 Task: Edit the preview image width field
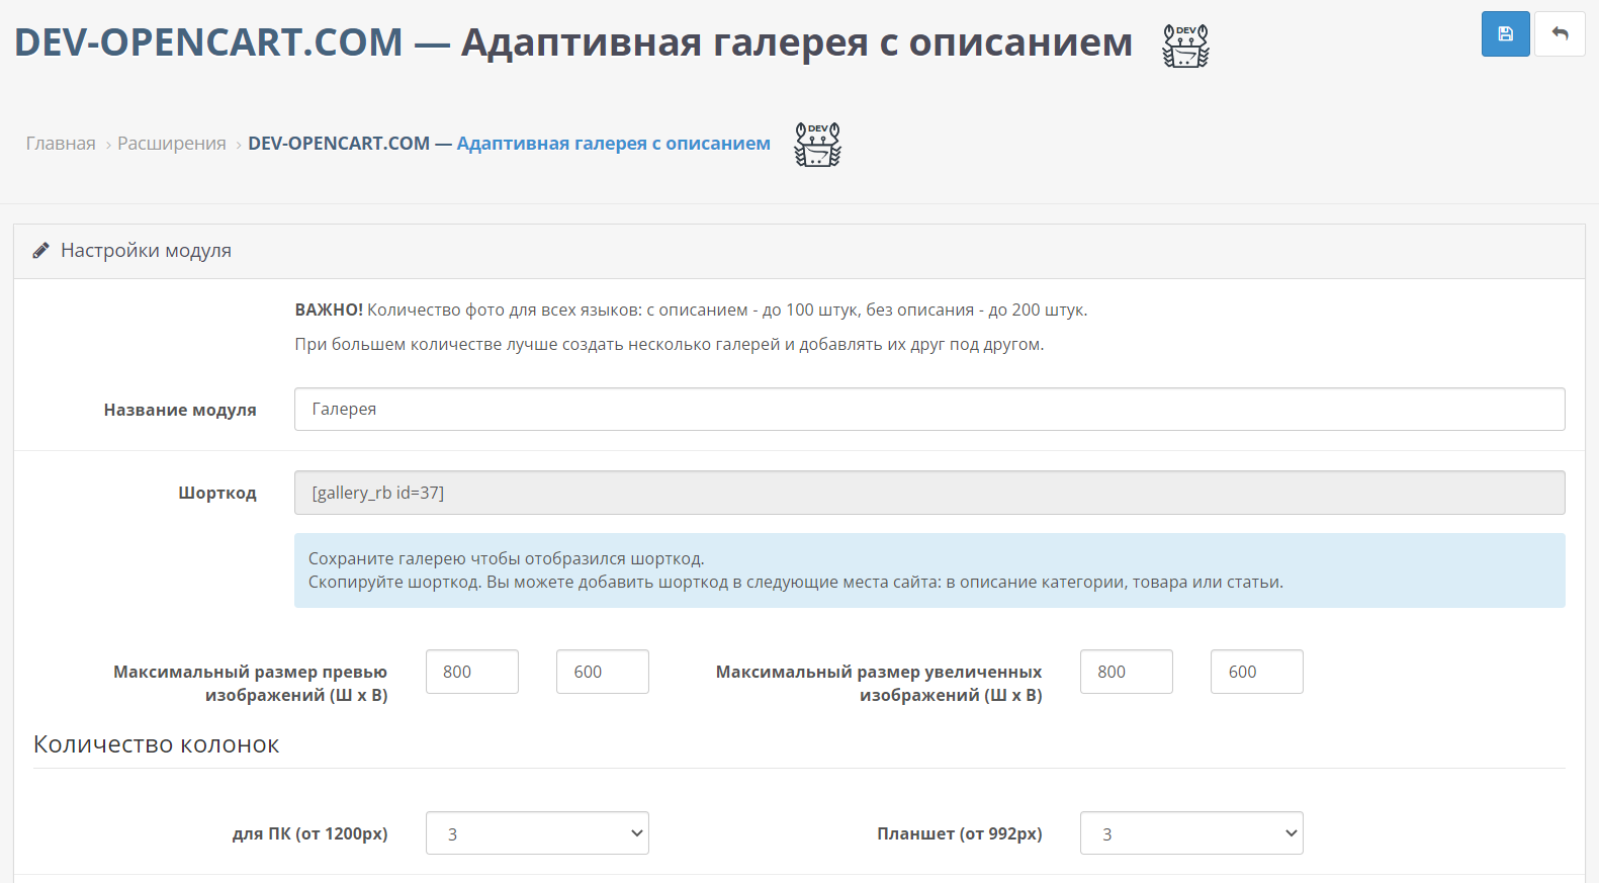point(472,672)
